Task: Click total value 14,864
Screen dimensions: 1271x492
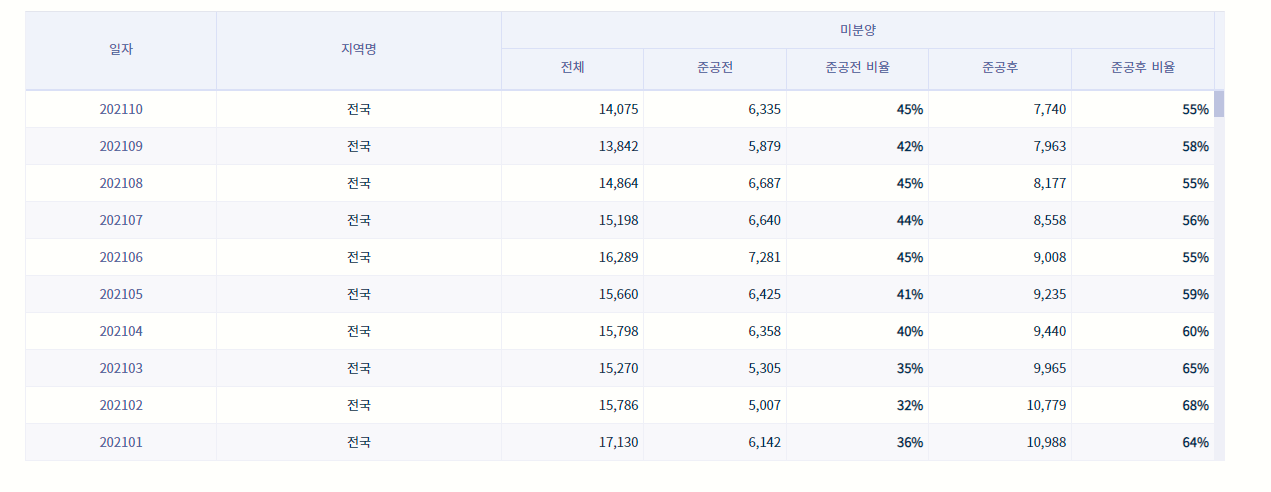Action: (618, 183)
